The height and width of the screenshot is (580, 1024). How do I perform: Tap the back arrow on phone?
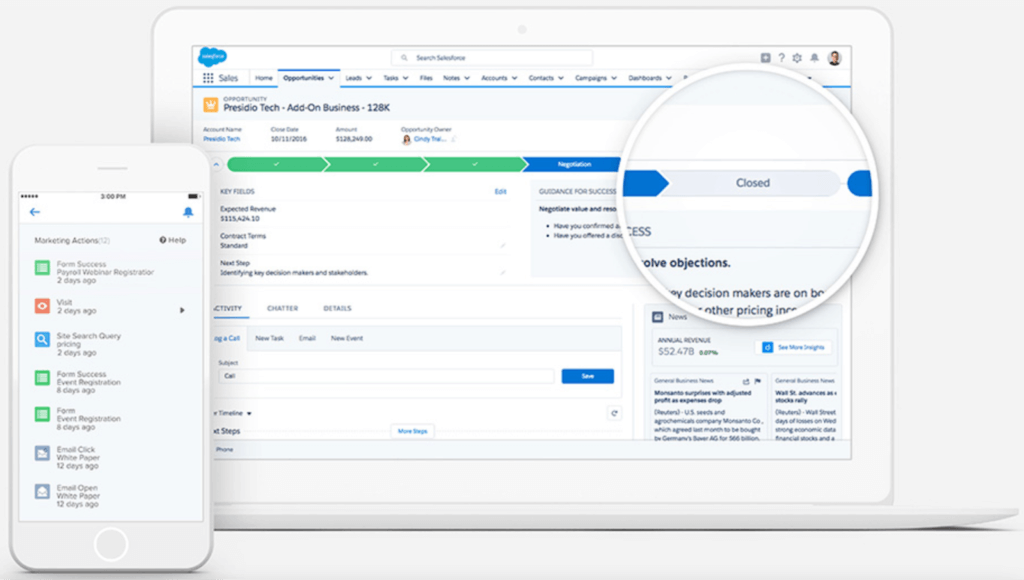coord(35,212)
